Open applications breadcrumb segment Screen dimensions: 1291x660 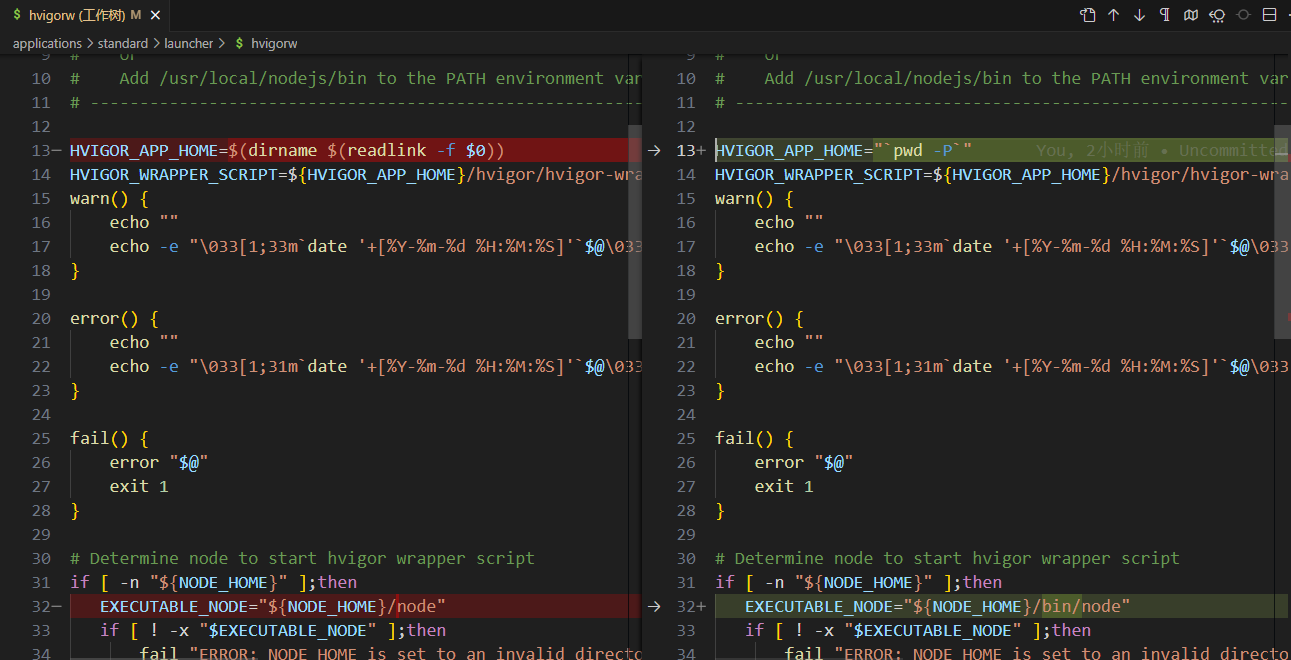47,43
